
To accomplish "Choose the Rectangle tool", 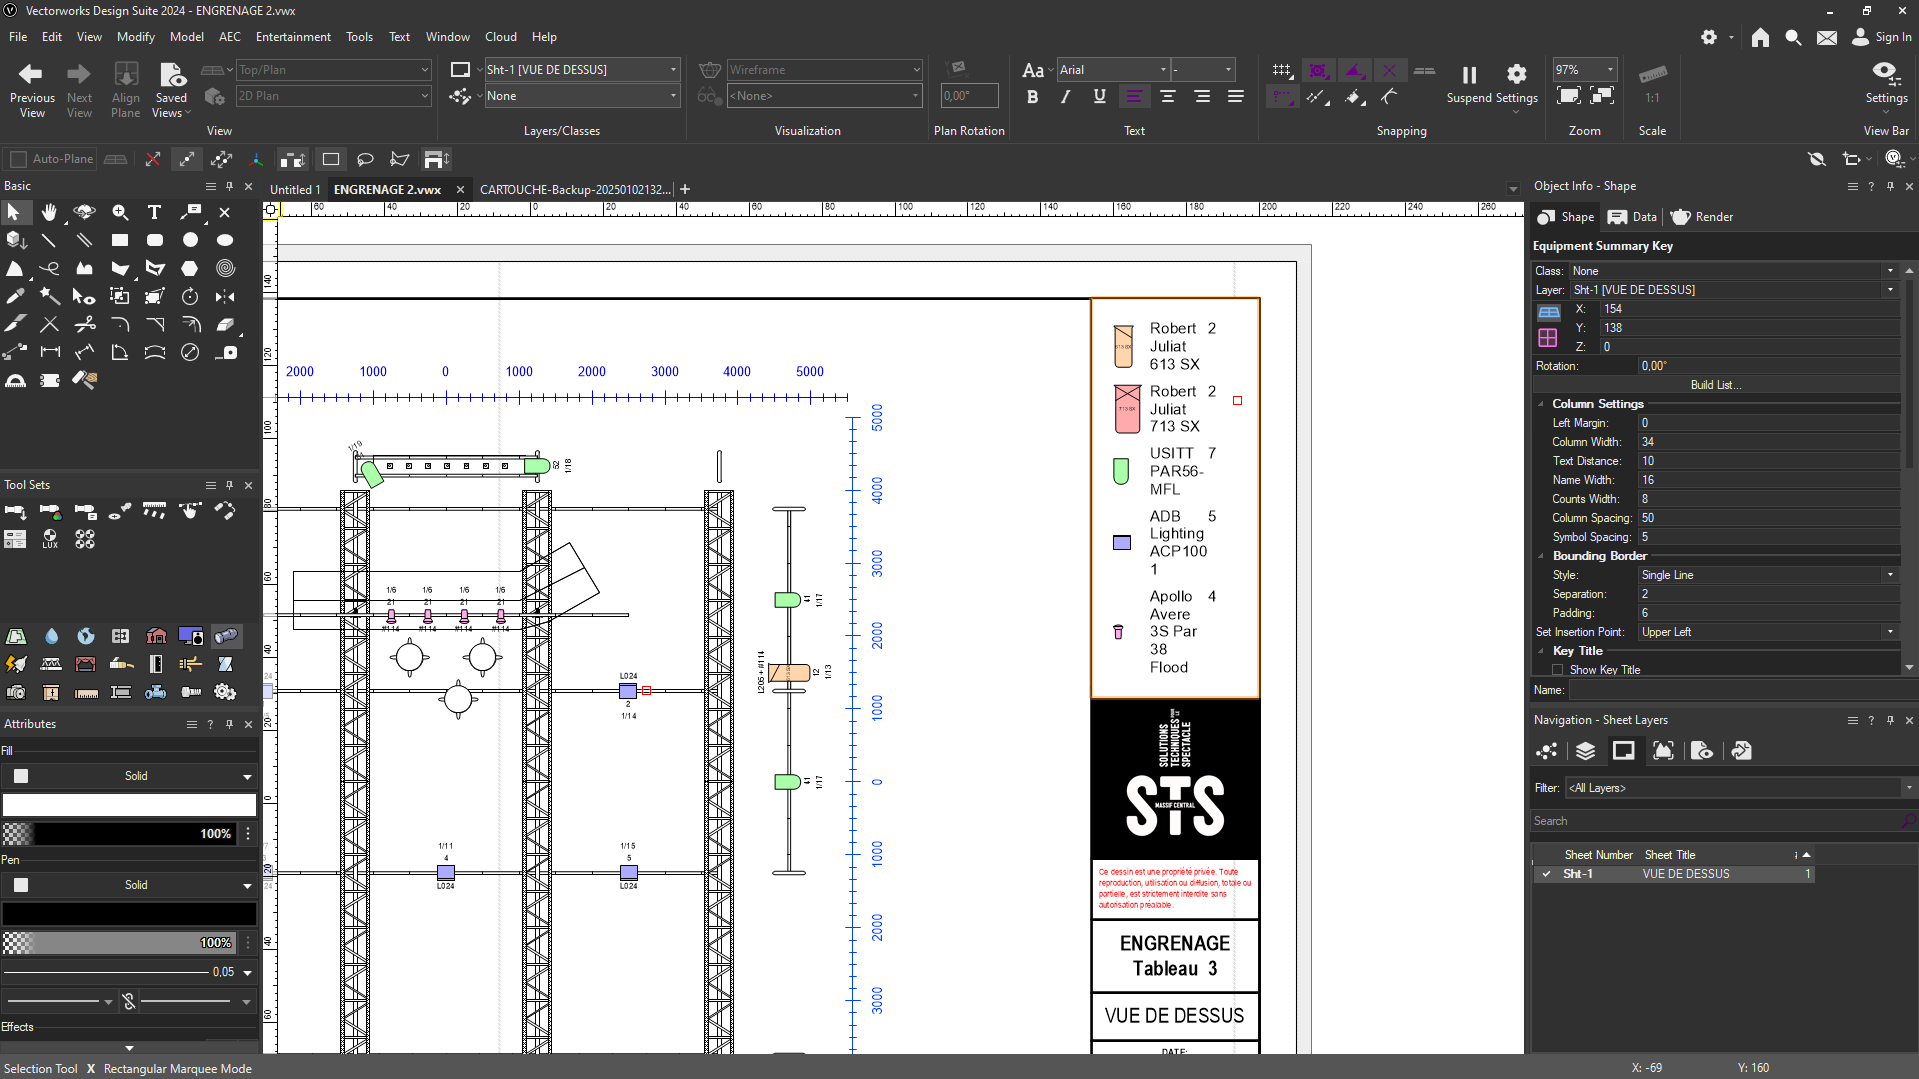I will (120, 240).
